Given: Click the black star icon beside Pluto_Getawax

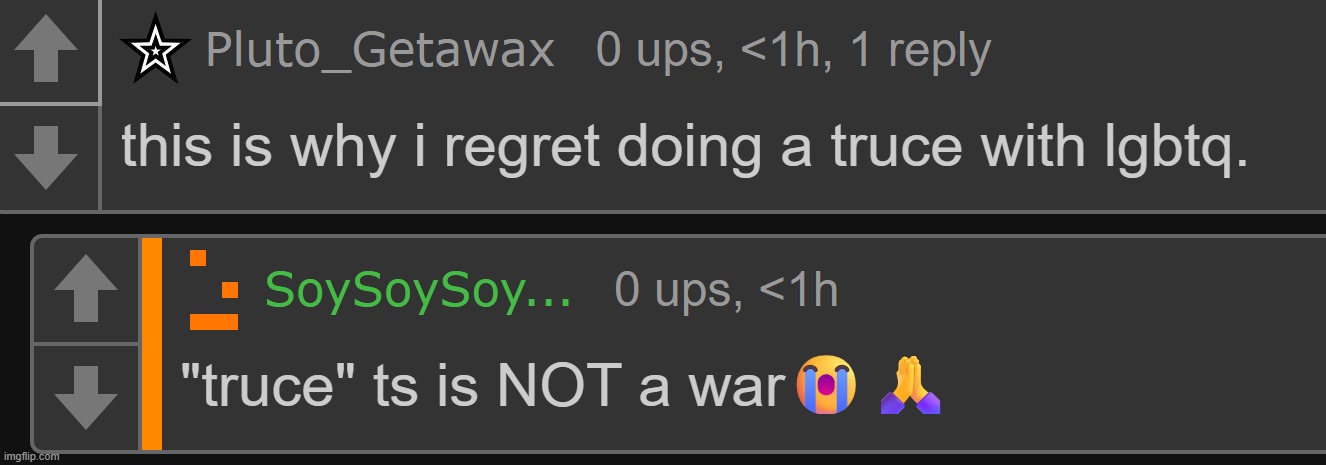Looking at the screenshot, I should [154, 50].
